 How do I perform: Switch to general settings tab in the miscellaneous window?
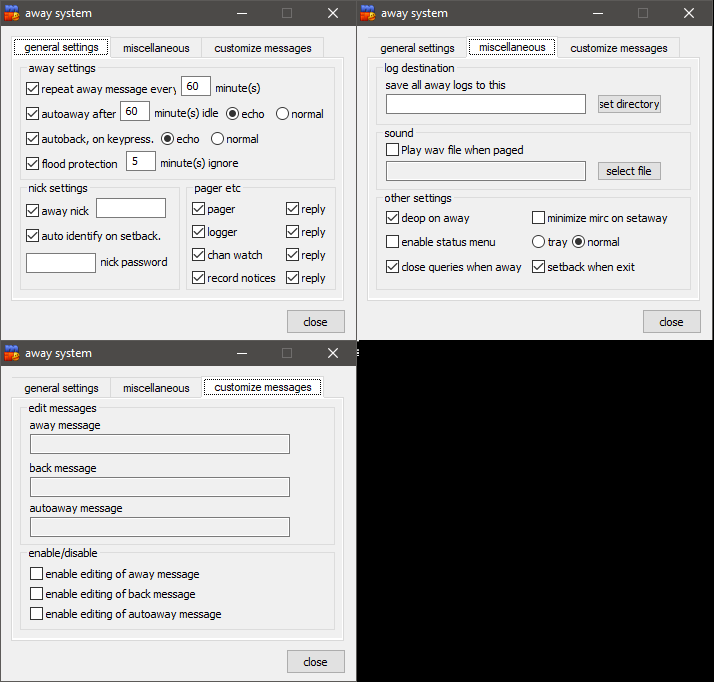coord(417,48)
